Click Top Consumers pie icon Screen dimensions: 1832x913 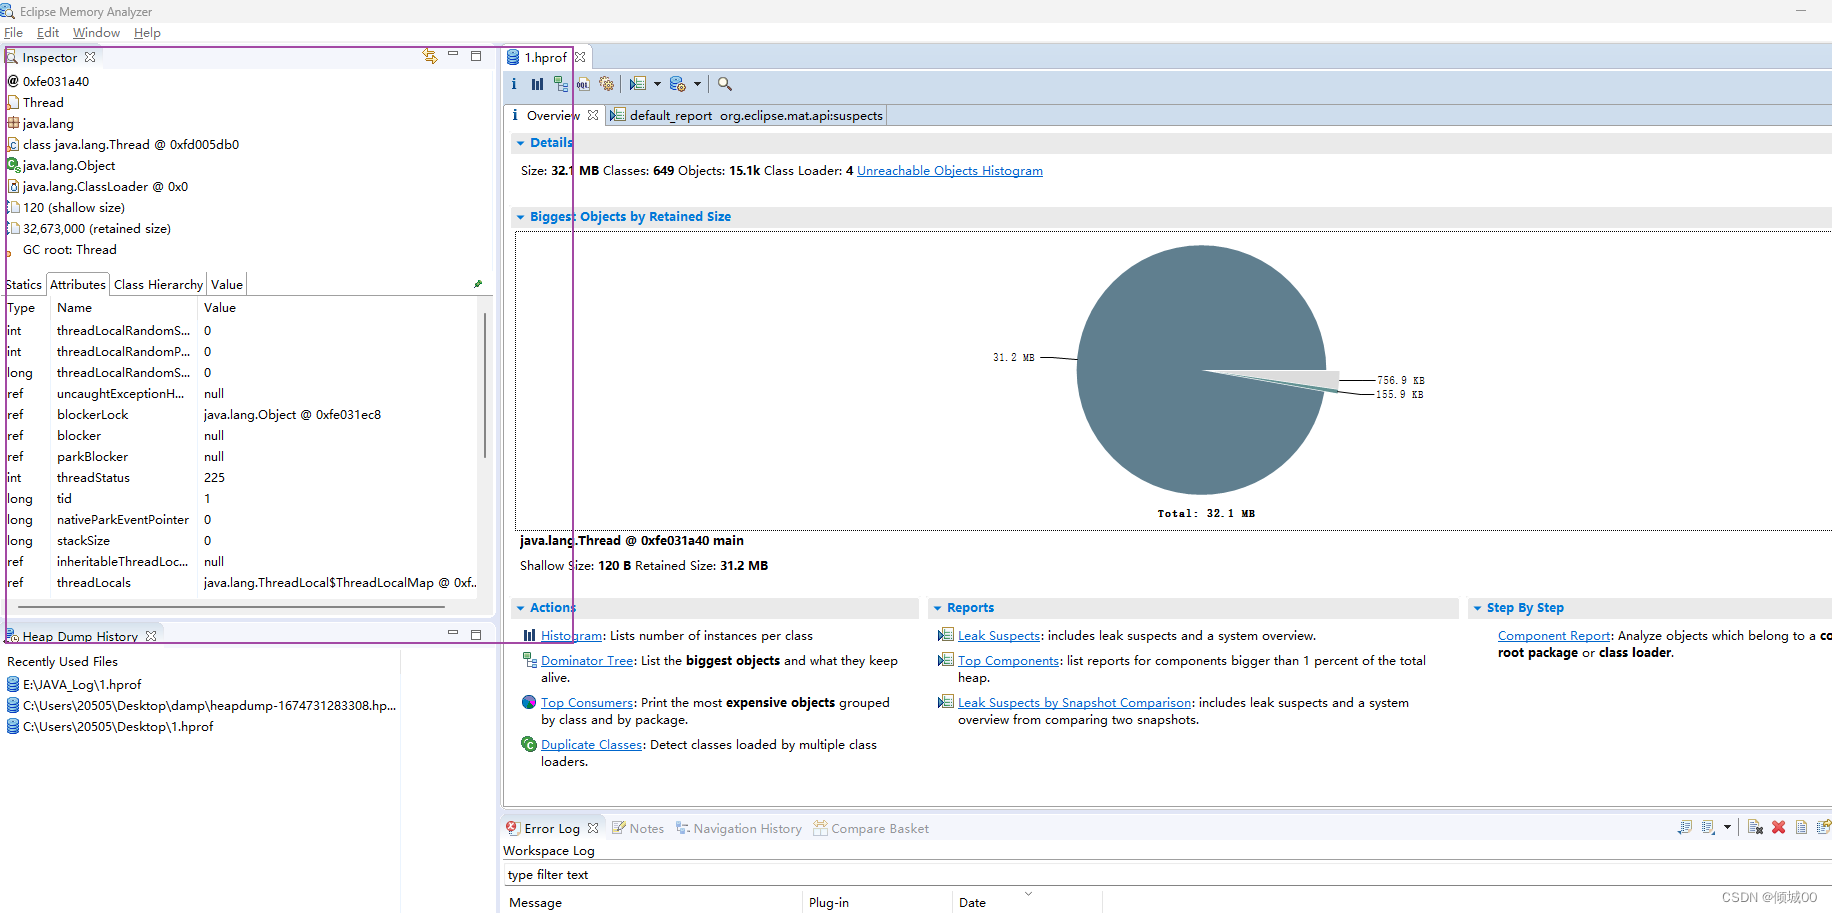(529, 702)
